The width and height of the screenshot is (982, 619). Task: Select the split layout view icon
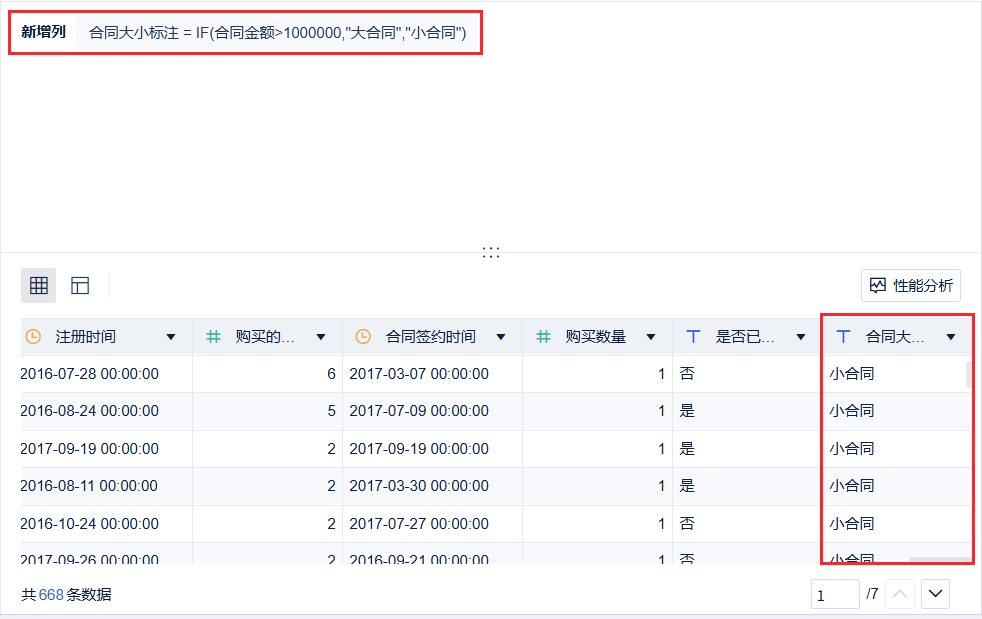click(79, 285)
